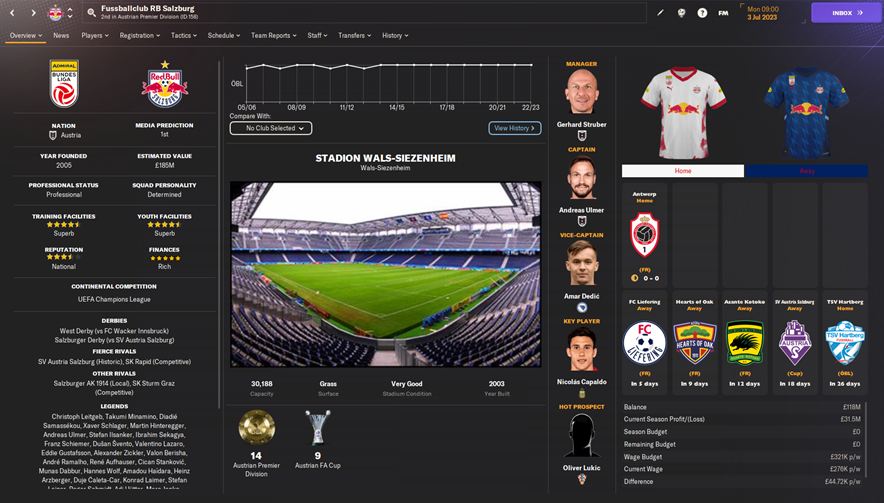Click the pencil edit icon
884x503 pixels.
pyautogui.click(x=660, y=12)
